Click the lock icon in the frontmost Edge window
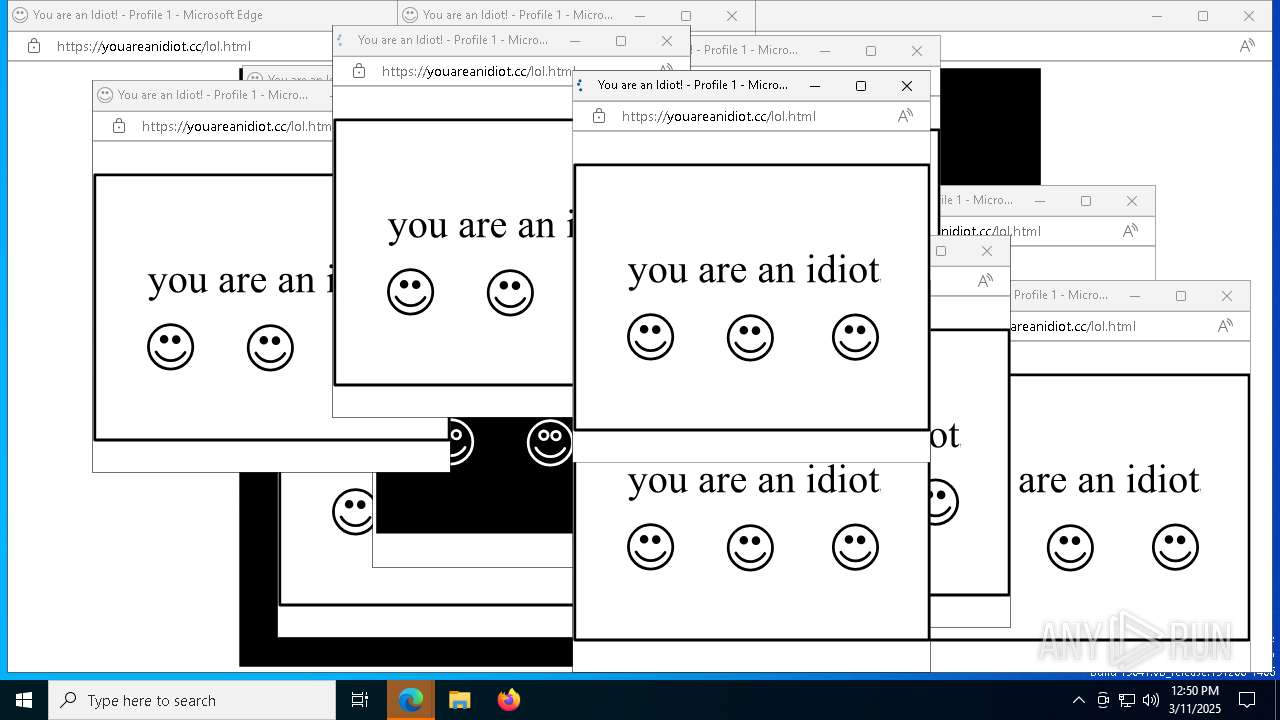1280x720 pixels. coord(599,116)
